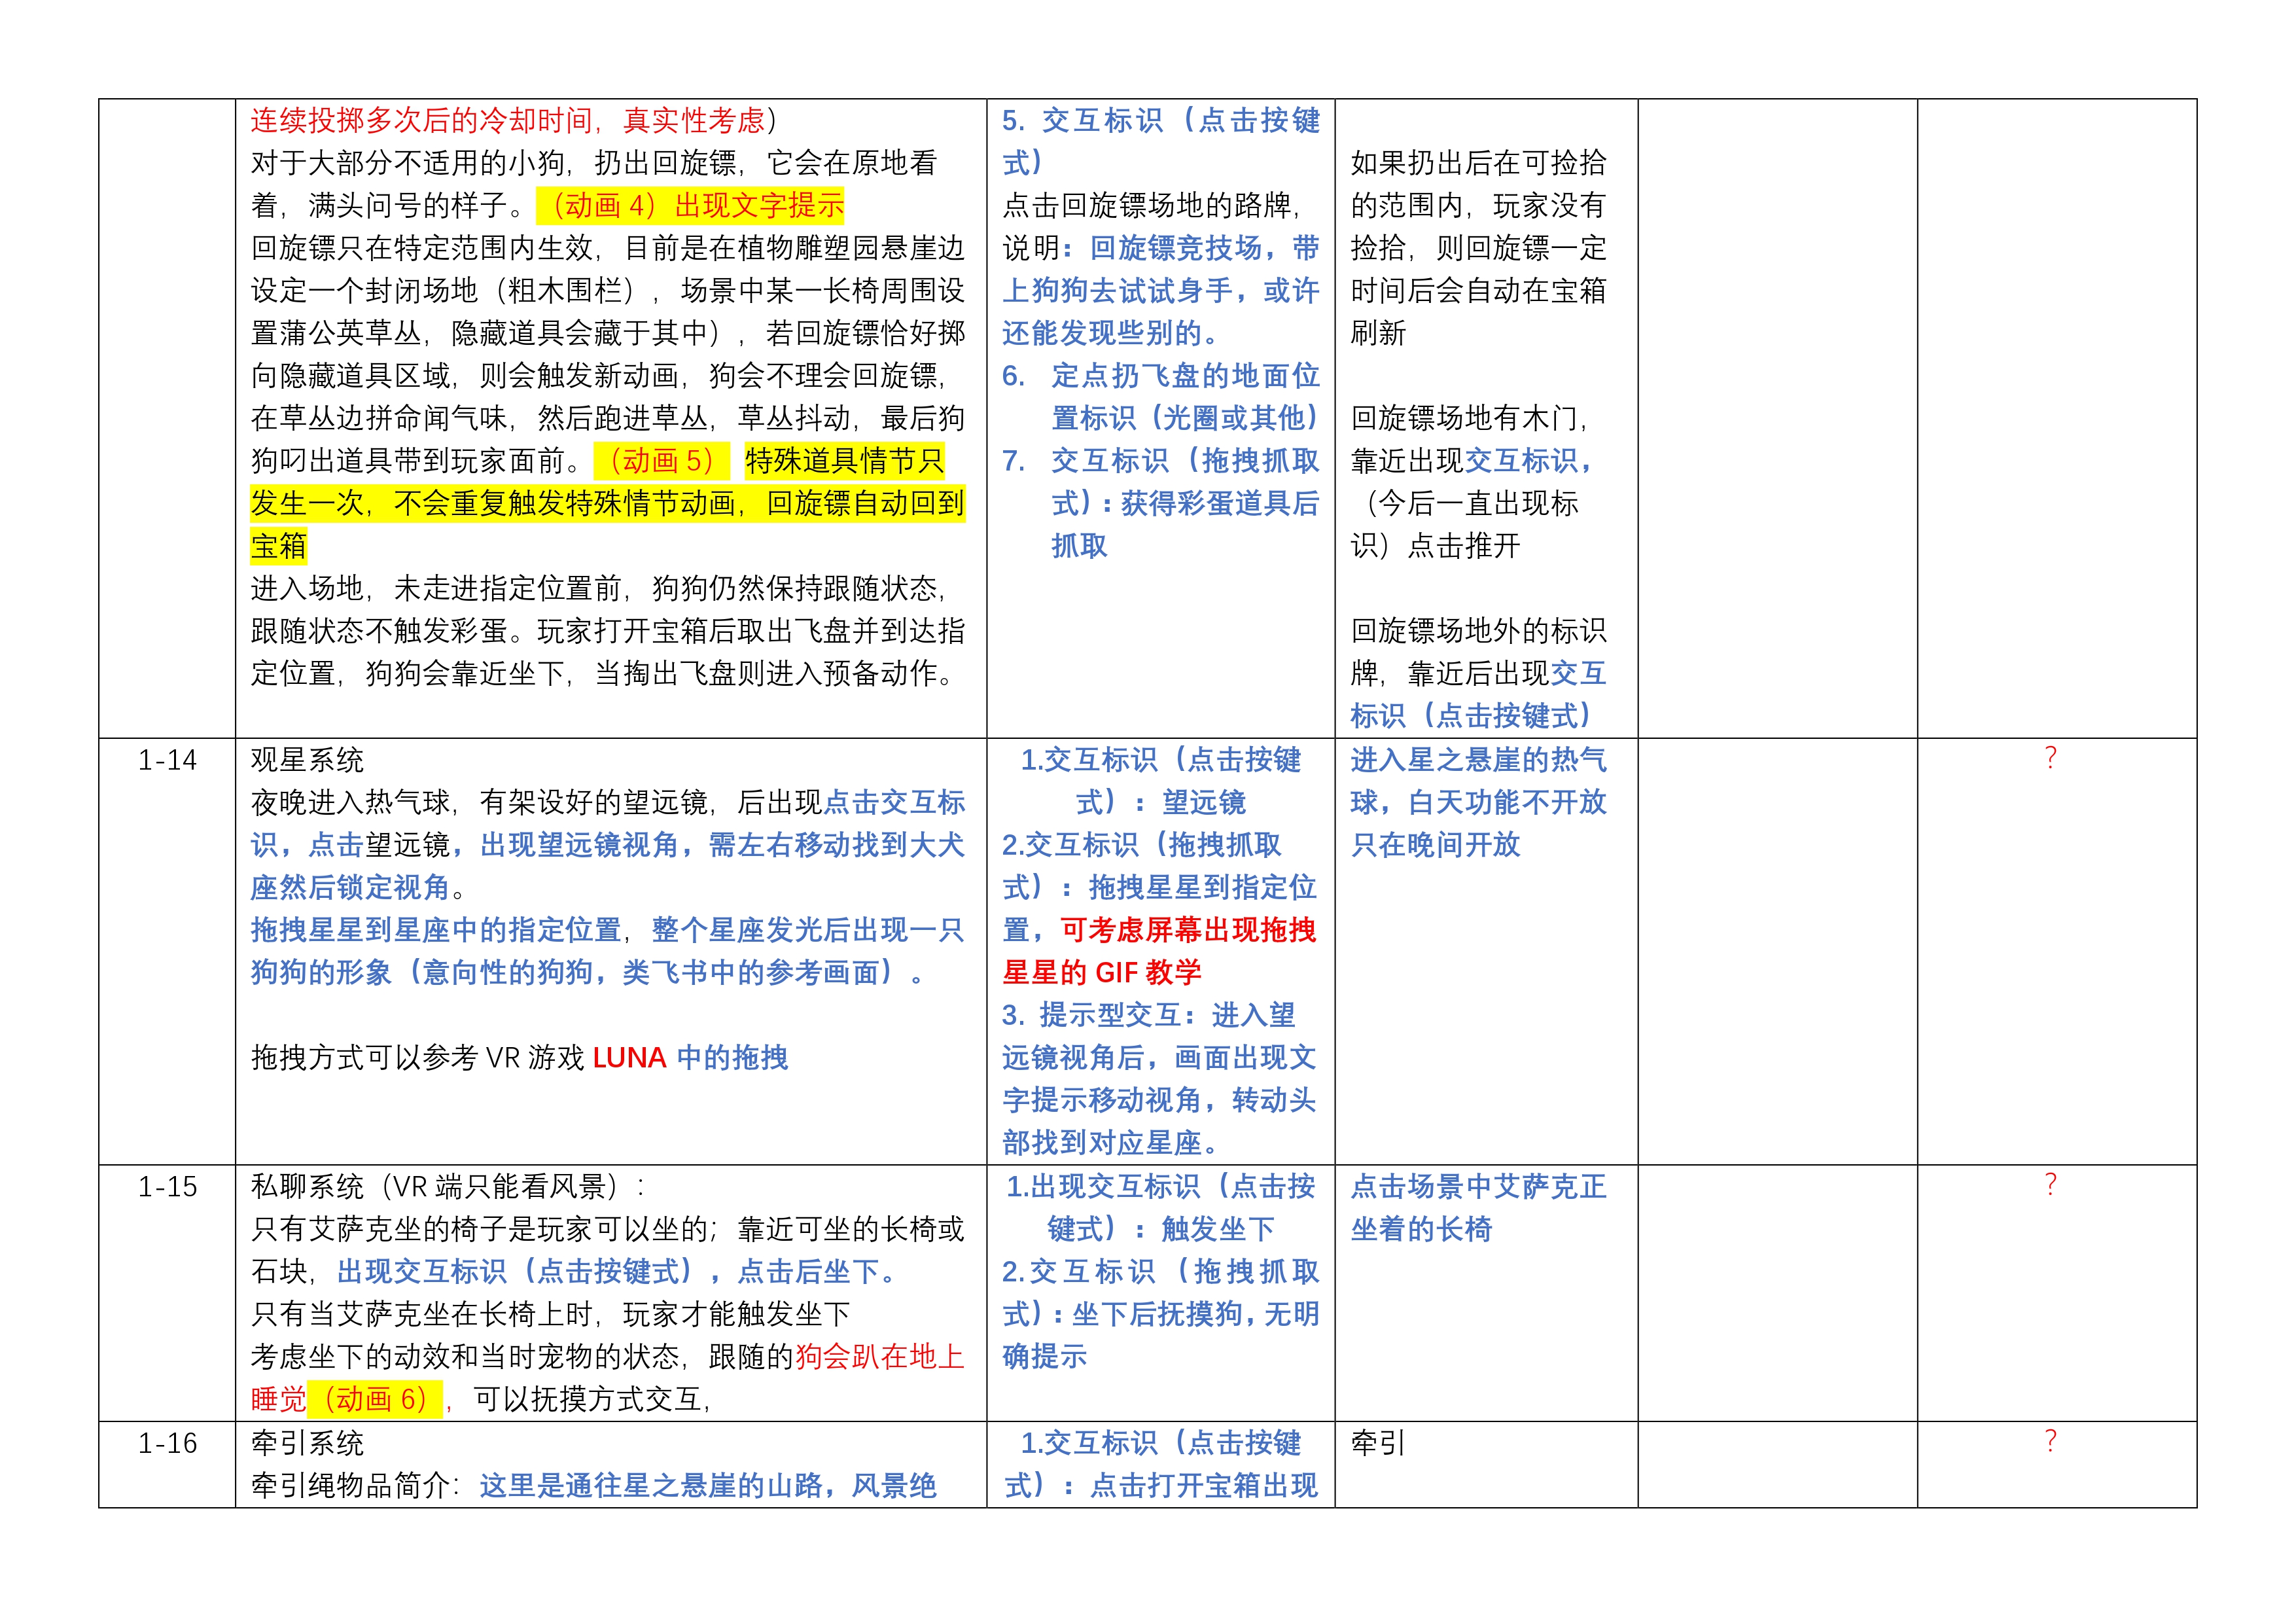Viewport: 2296px width, 1623px height.
Task: Click the text 拖拽方式可以参考 VR 游戏
Action: [x=417, y=1058]
